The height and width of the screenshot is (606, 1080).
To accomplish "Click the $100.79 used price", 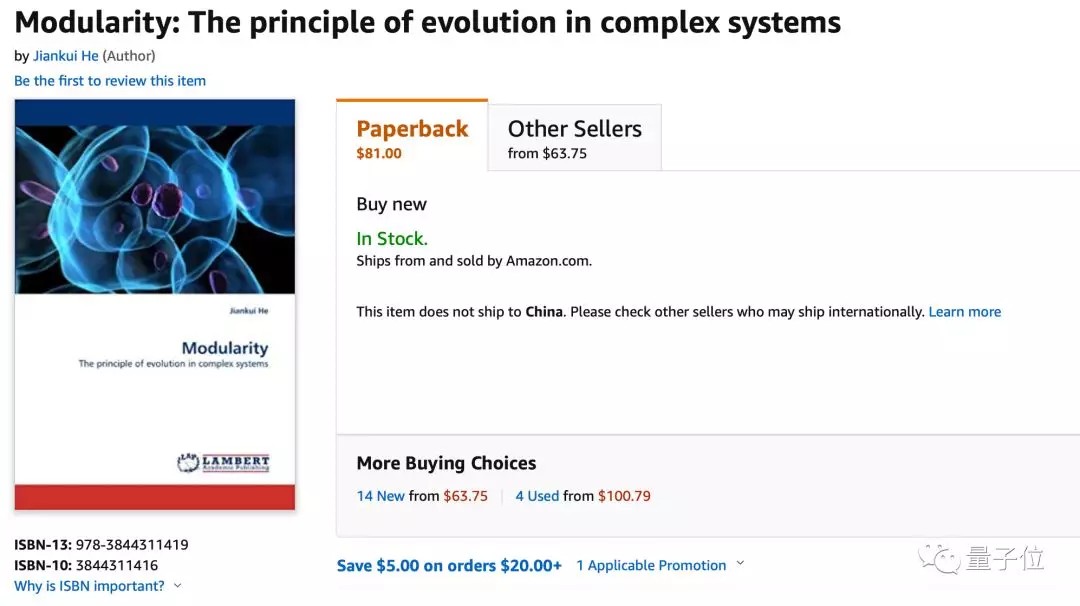I will 624,496.
